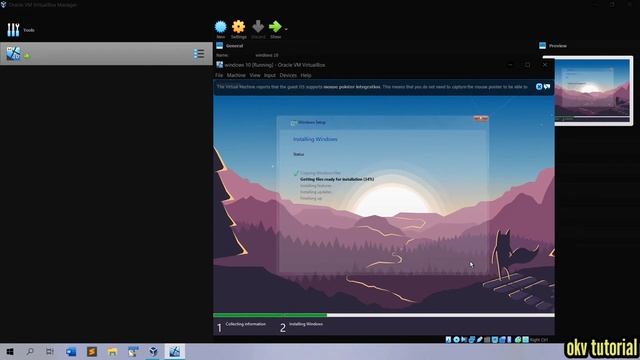The height and width of the screenshot is (360, 640).
Task: Open the Input menu in the VM window
Action: tap(270, 76)
